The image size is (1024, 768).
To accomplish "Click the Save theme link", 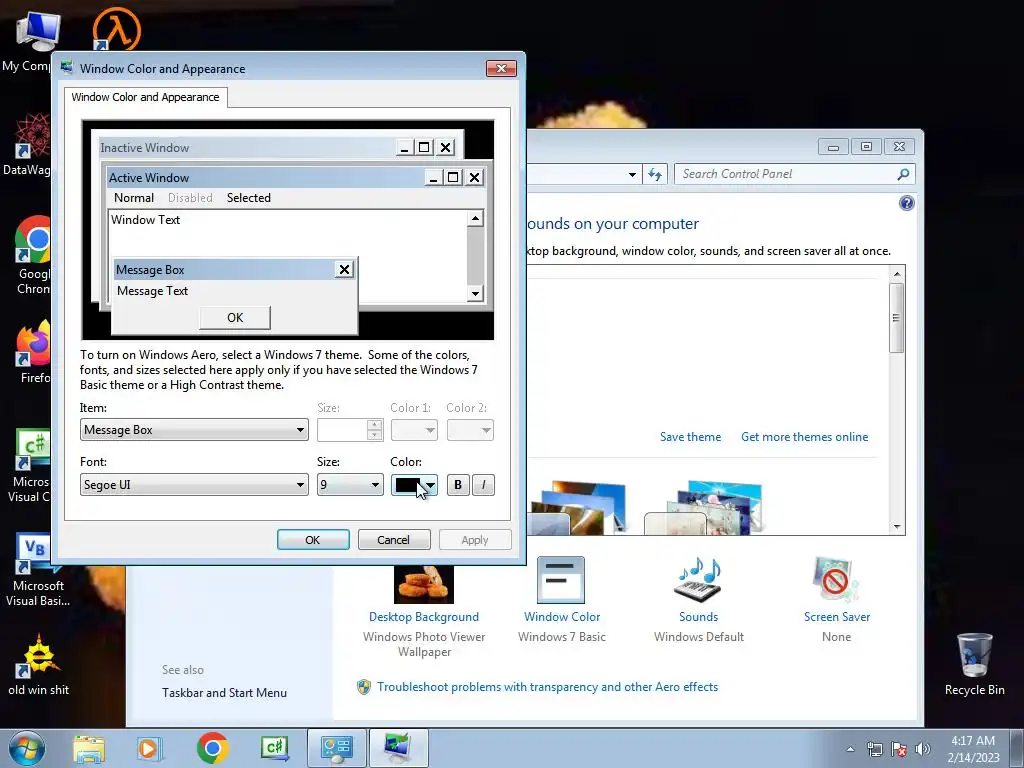I will tap(690, 437).
